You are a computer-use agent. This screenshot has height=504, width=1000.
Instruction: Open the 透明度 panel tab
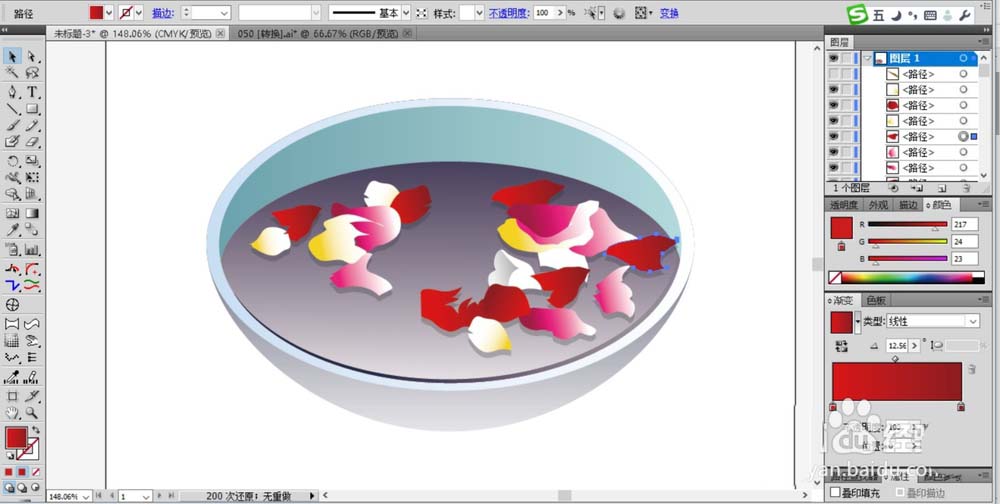tap(844, 205)
